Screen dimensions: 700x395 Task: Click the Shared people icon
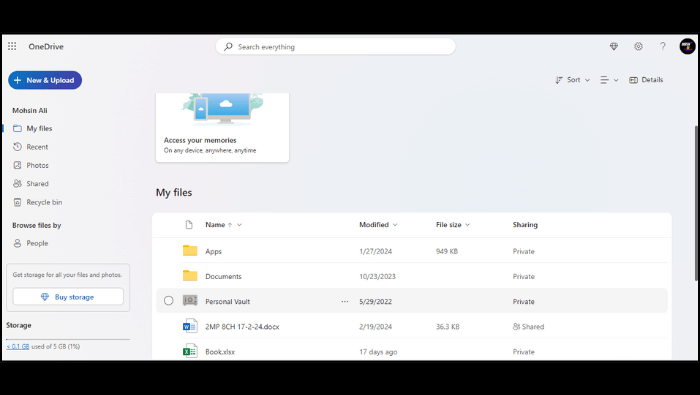coord(17,183)
